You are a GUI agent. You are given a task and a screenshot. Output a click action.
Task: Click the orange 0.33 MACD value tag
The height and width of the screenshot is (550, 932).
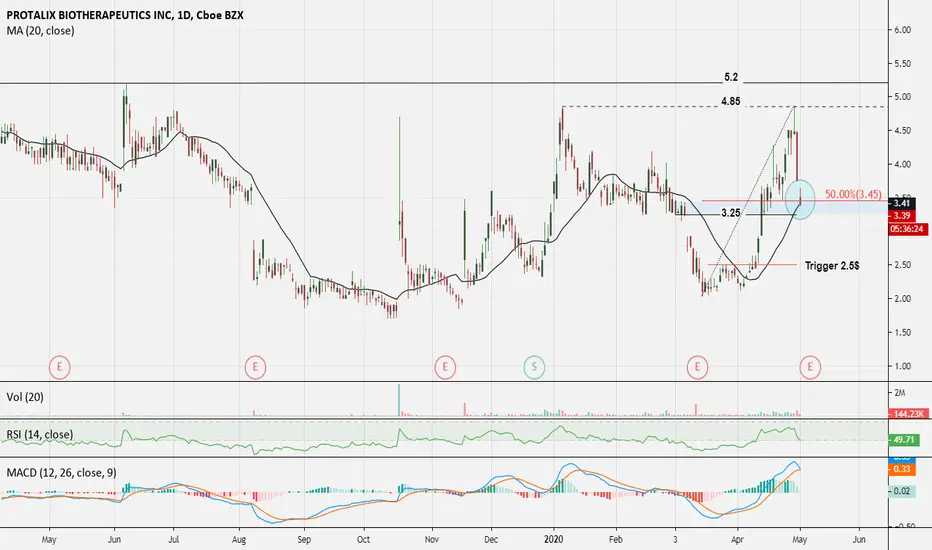coord(902,470)
